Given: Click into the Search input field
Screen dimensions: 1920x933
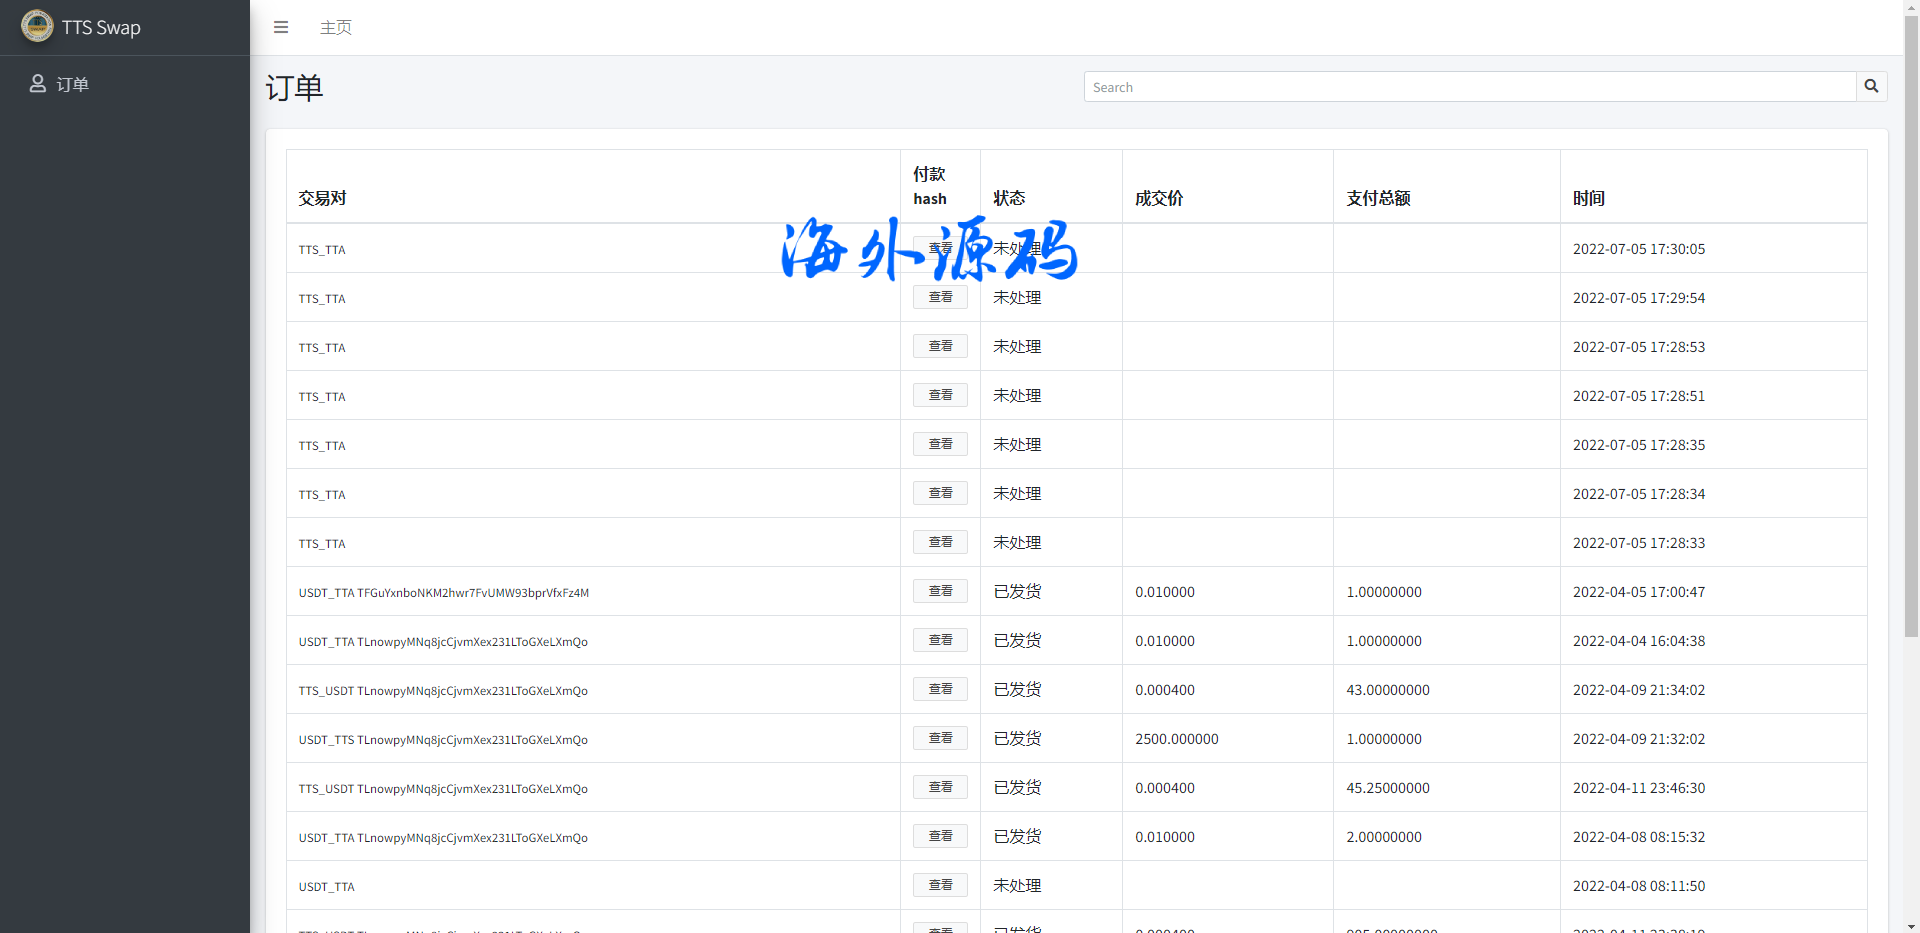Looking at the screenshot, I should [x=1469, y=87].
